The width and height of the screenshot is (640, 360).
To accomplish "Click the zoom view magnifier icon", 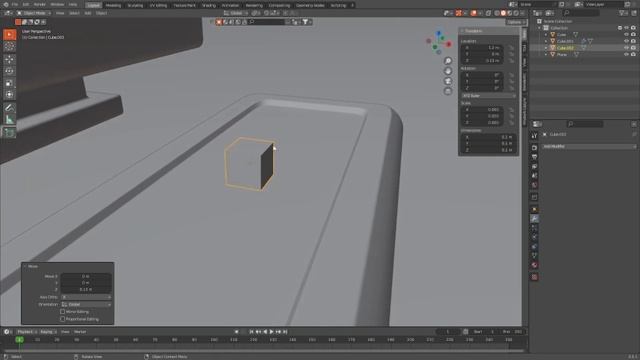I will coord(448,61).
